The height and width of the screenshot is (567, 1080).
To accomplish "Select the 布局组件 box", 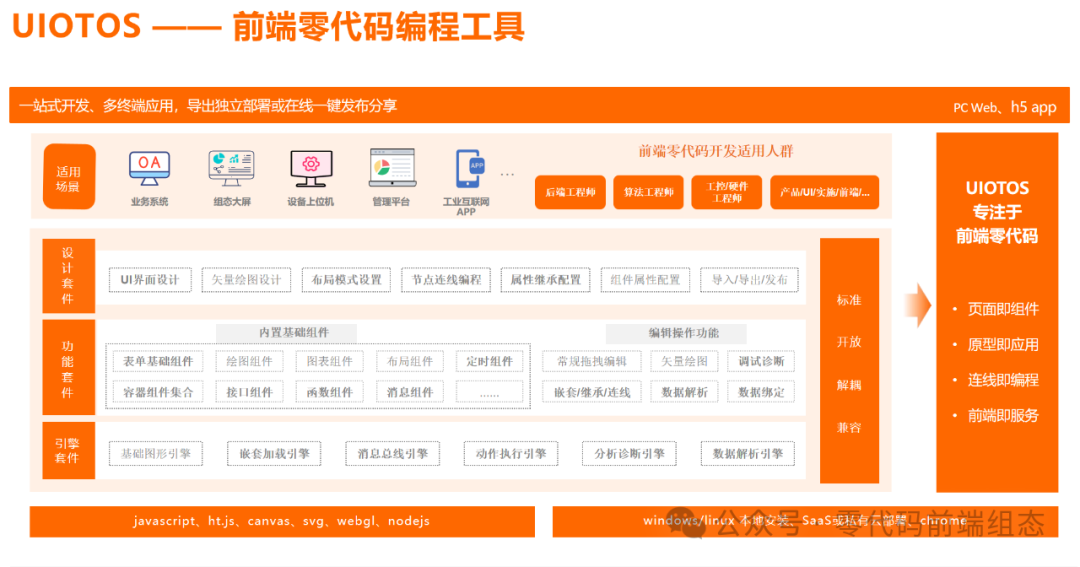I will click(410, 361).
